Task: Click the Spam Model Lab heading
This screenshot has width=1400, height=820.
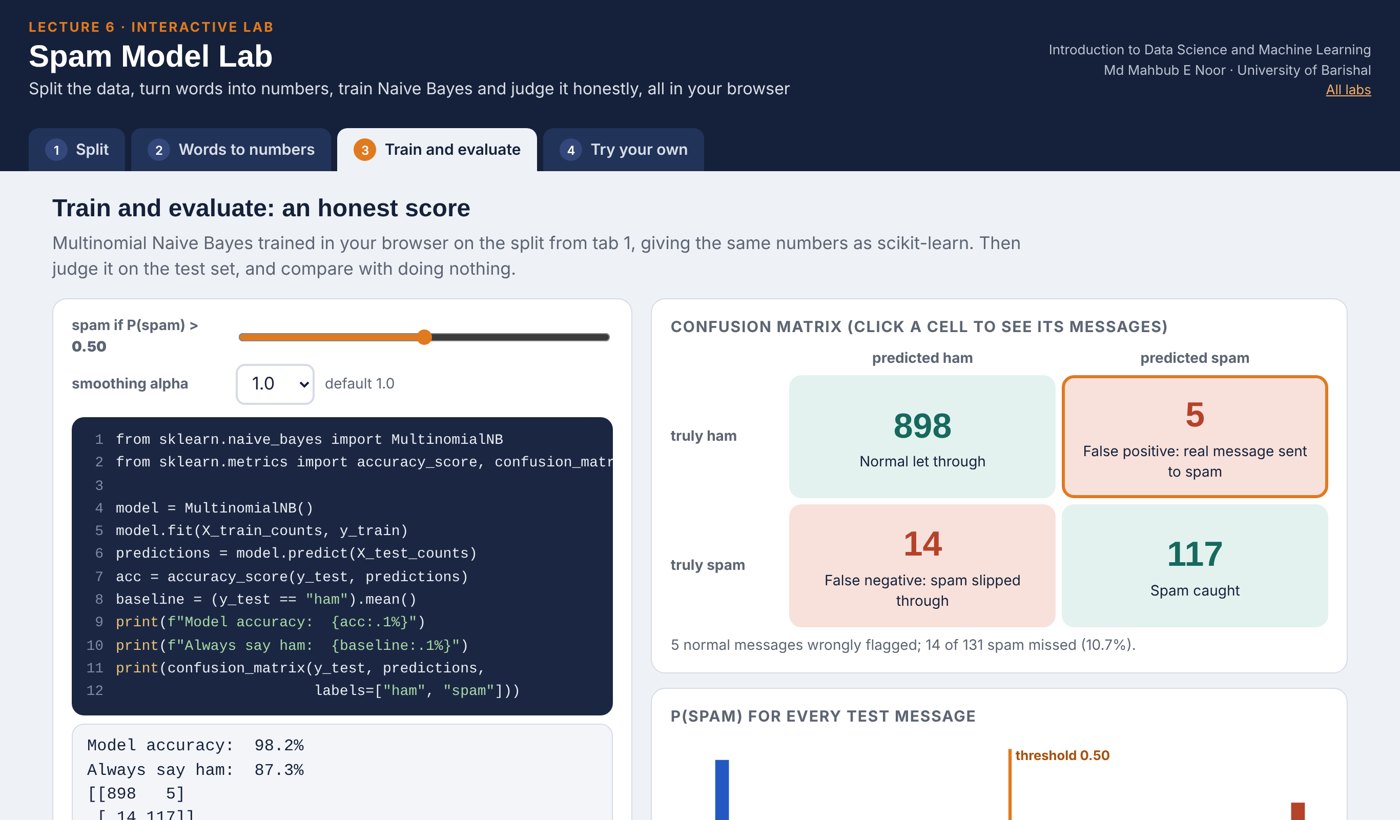Action: point(151,56)
